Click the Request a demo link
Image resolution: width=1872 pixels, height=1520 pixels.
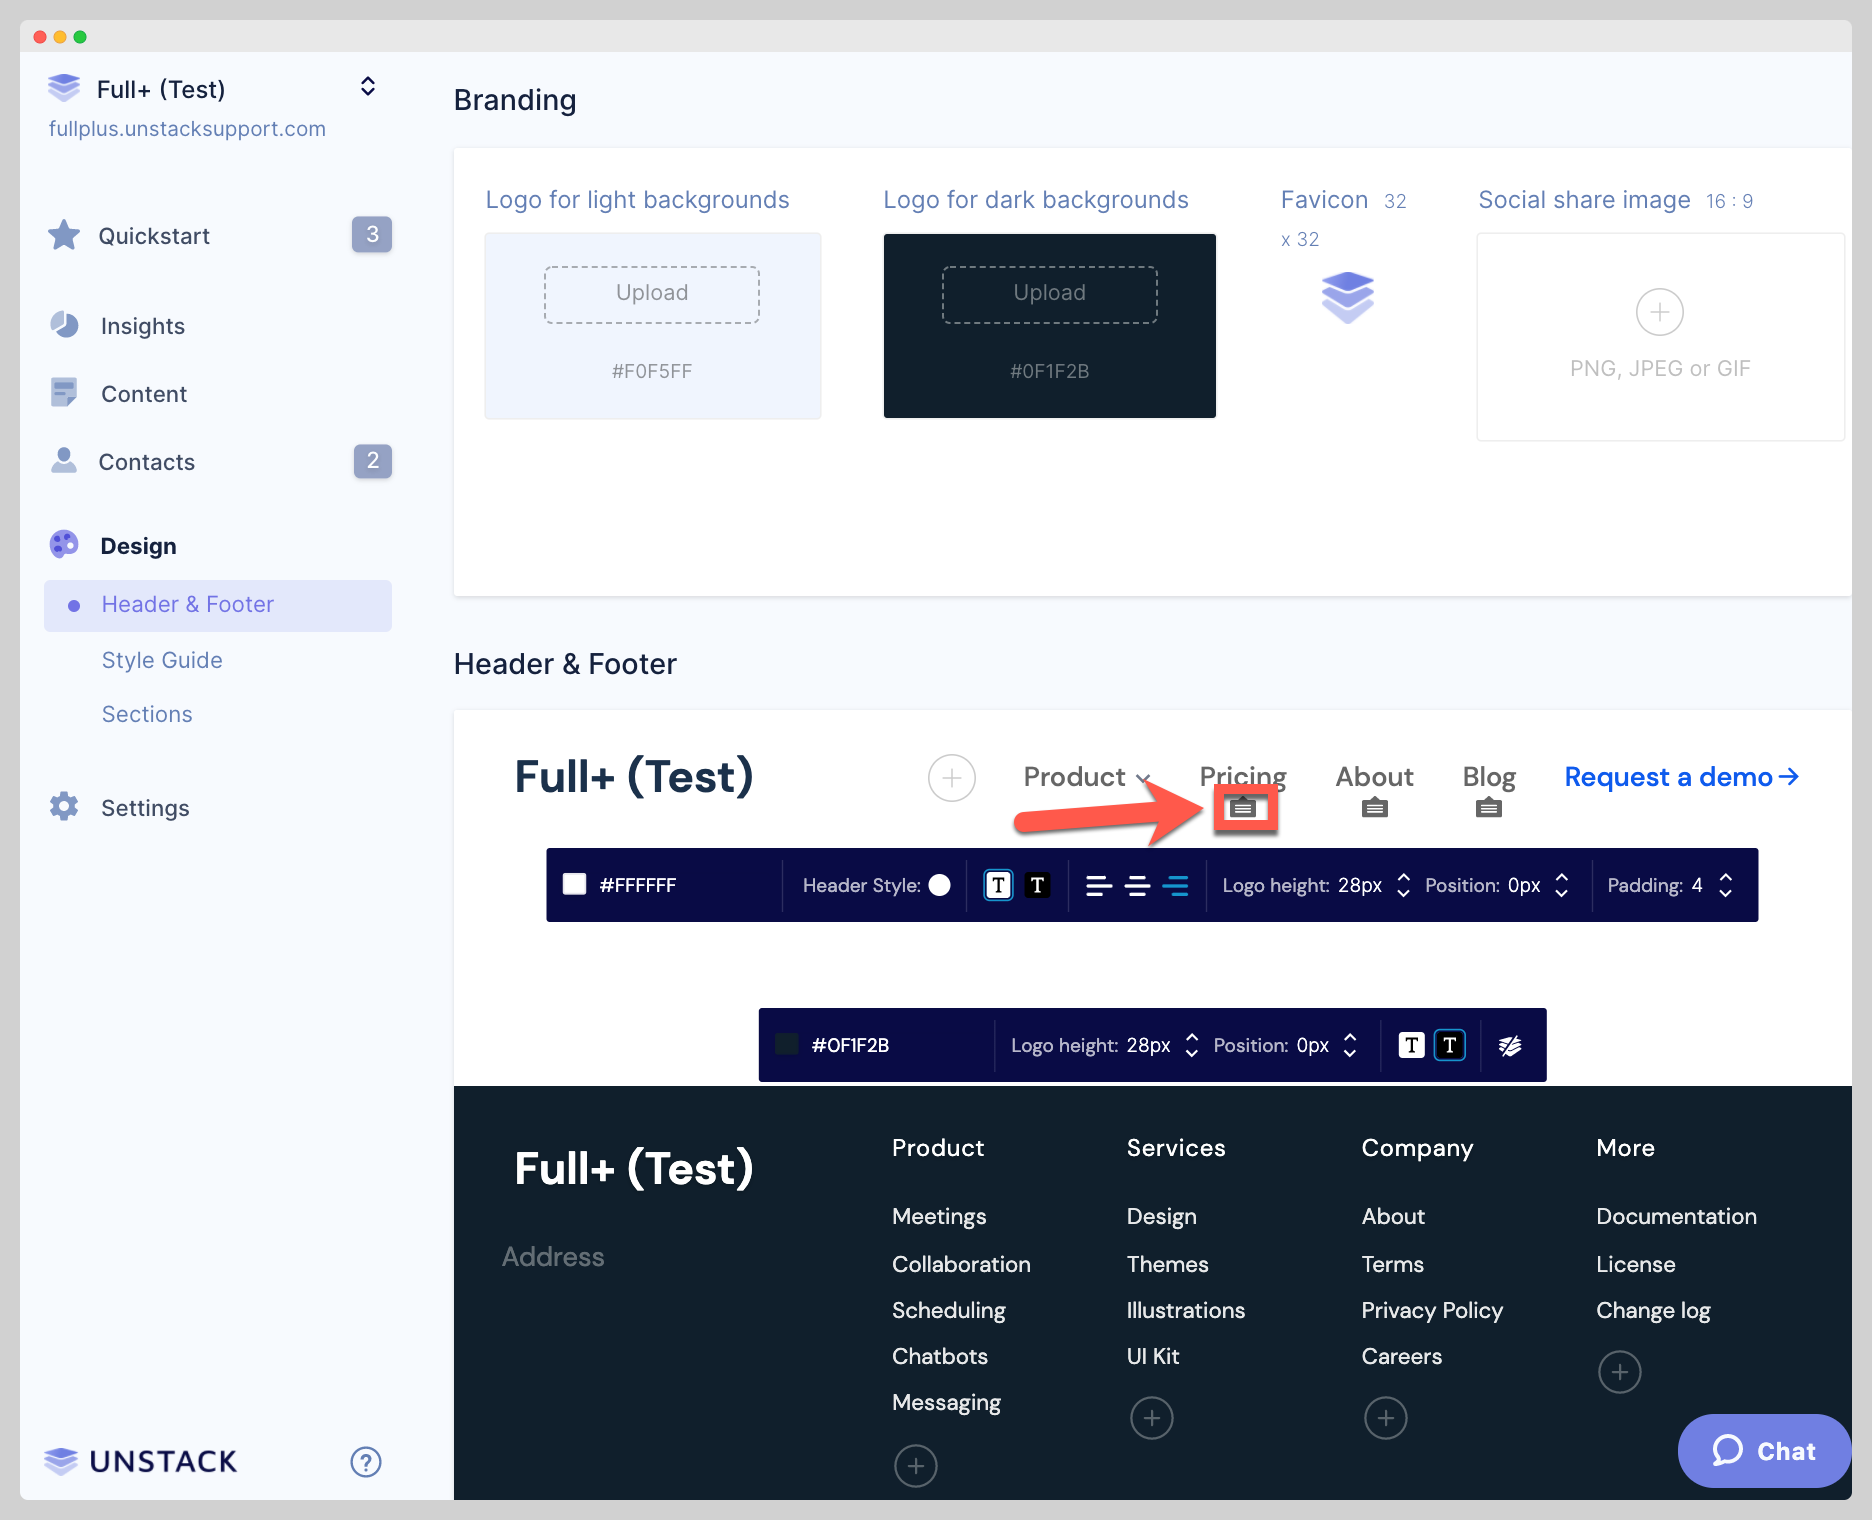click(1679, 777)
